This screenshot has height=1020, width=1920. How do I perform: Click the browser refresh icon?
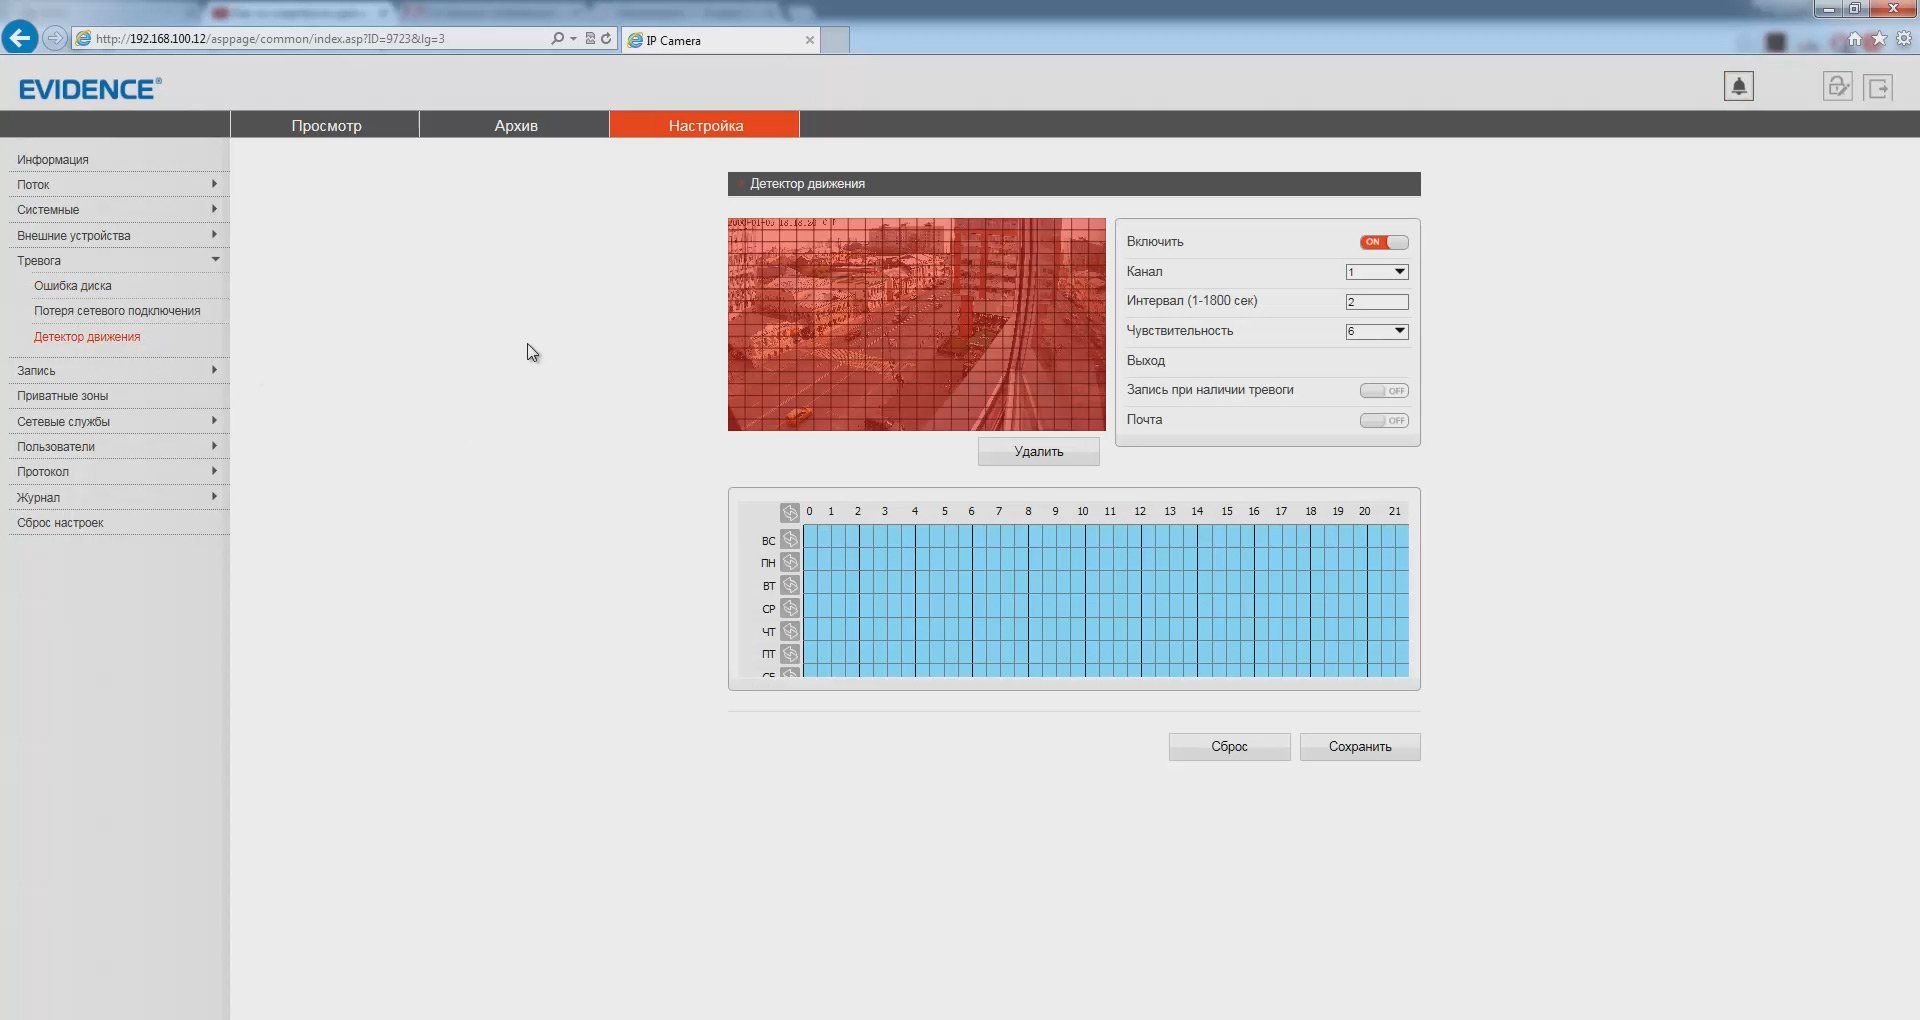pyautogui.click(x=606, y=39)
